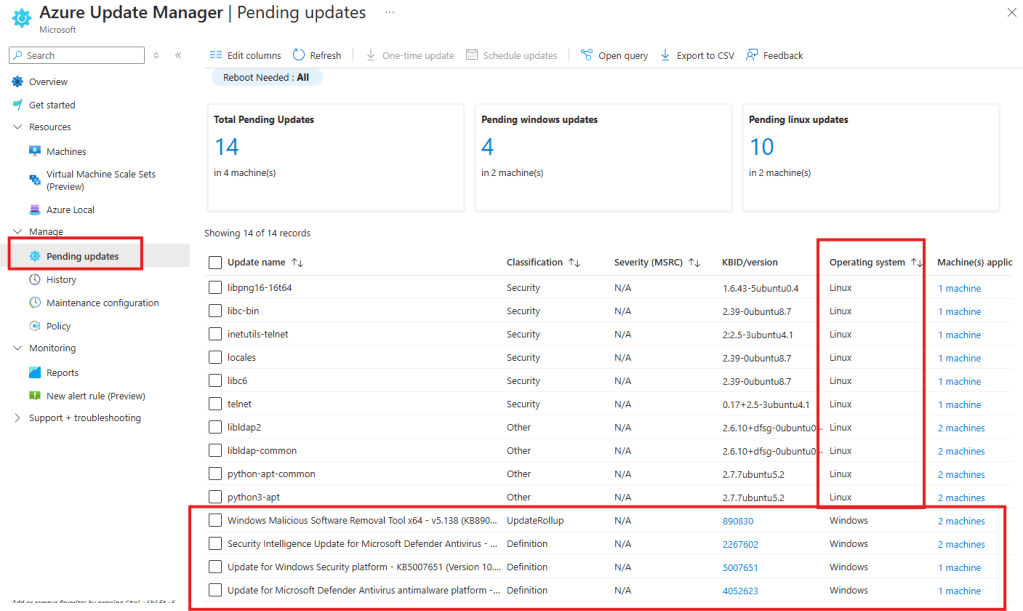This screenshot has width=1023, height=611.
Task: Open Reports icon under Monitoring
Action: 35,373
